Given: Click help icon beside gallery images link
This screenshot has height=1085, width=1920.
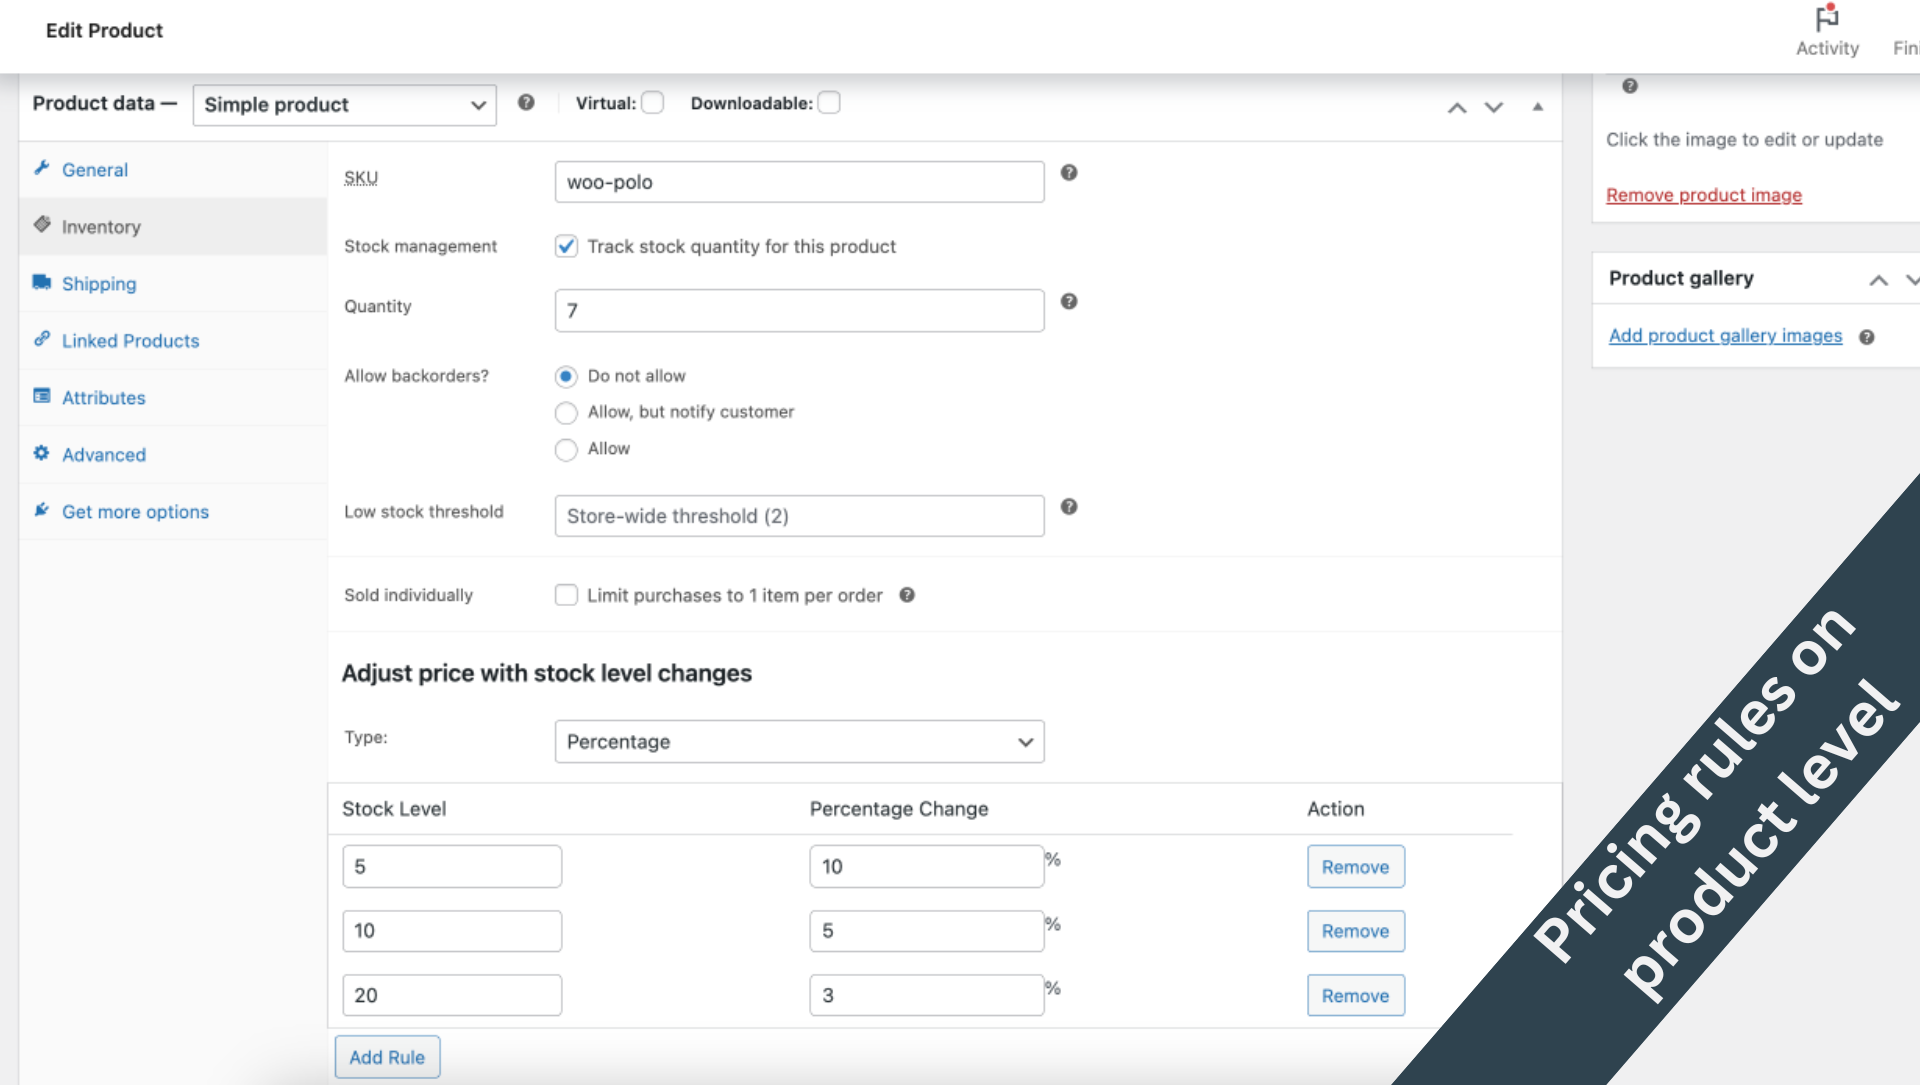Looking at the screenshot, I should pyautogui.click(x=1866, y=337).
